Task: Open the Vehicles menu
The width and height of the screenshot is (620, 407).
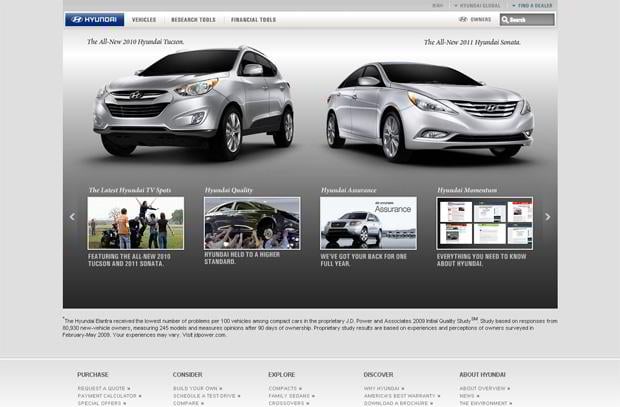Action: click(x=144, y=19)
